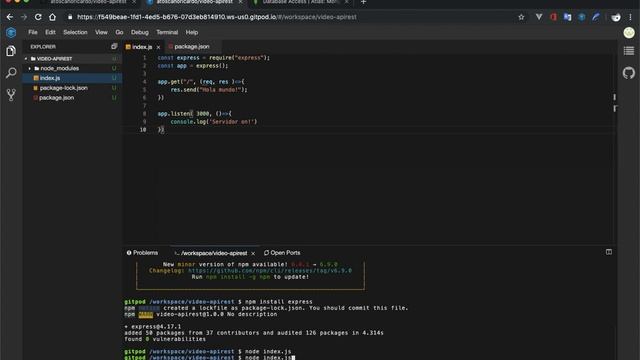This screenshot has height=360, width=640.
Task: Open the Search view in the sidebar
Action: click(x=11, y=73)
